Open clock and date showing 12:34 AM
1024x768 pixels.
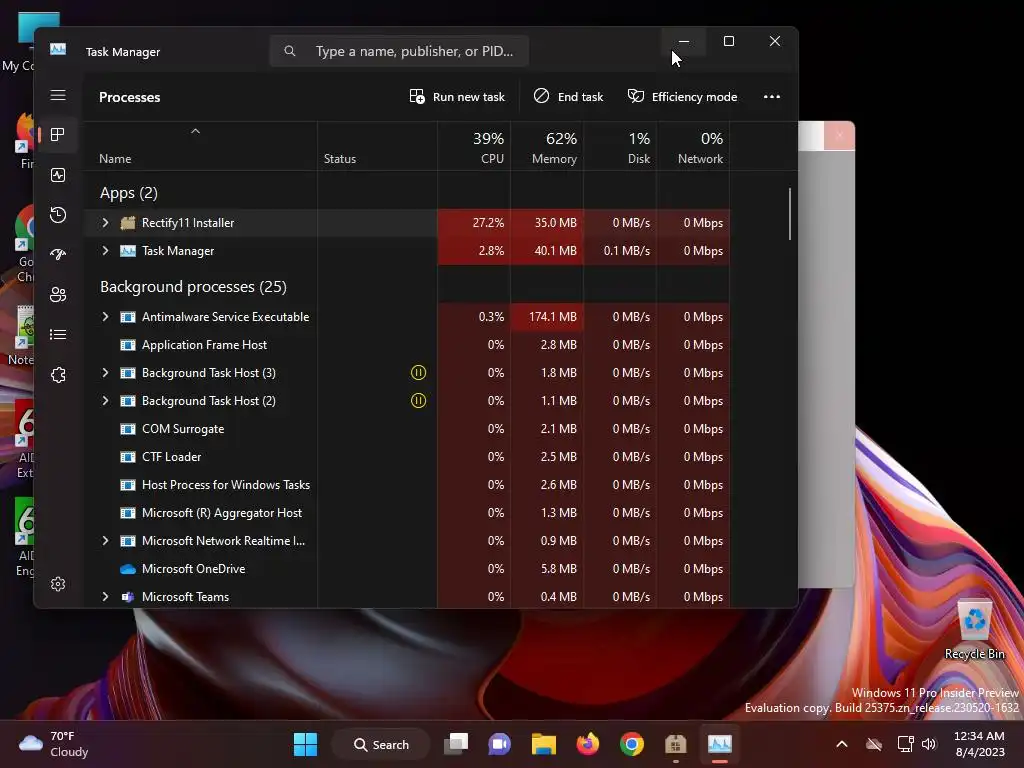(x=979, y=744)
